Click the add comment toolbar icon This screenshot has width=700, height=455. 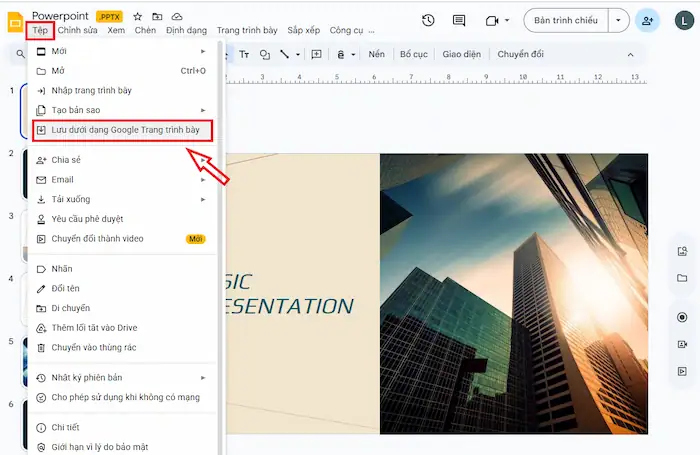316,54
